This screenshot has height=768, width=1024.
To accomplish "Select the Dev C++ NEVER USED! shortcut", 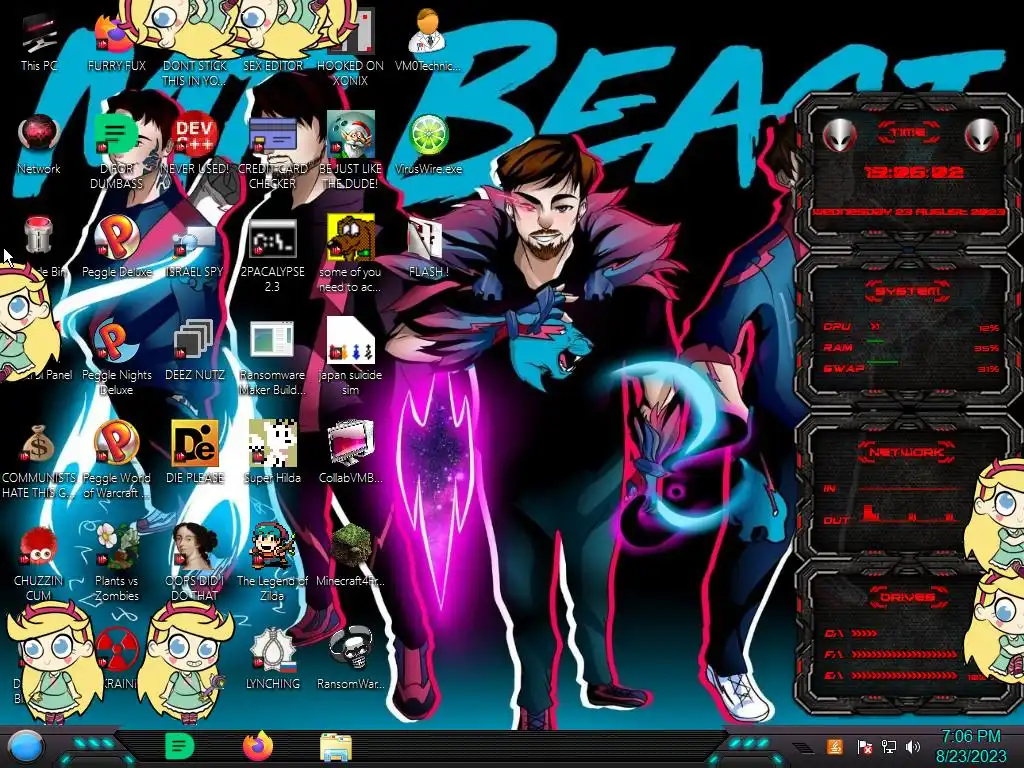I will click(x=194, y=144).
